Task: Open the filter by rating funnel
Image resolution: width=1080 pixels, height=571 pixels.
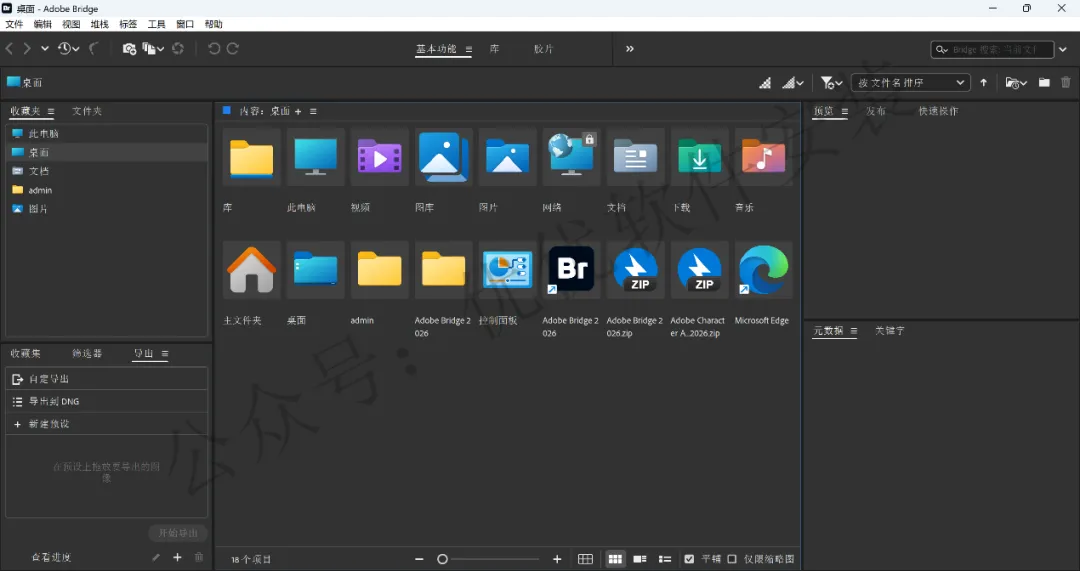Action: (x=831, y=83)
